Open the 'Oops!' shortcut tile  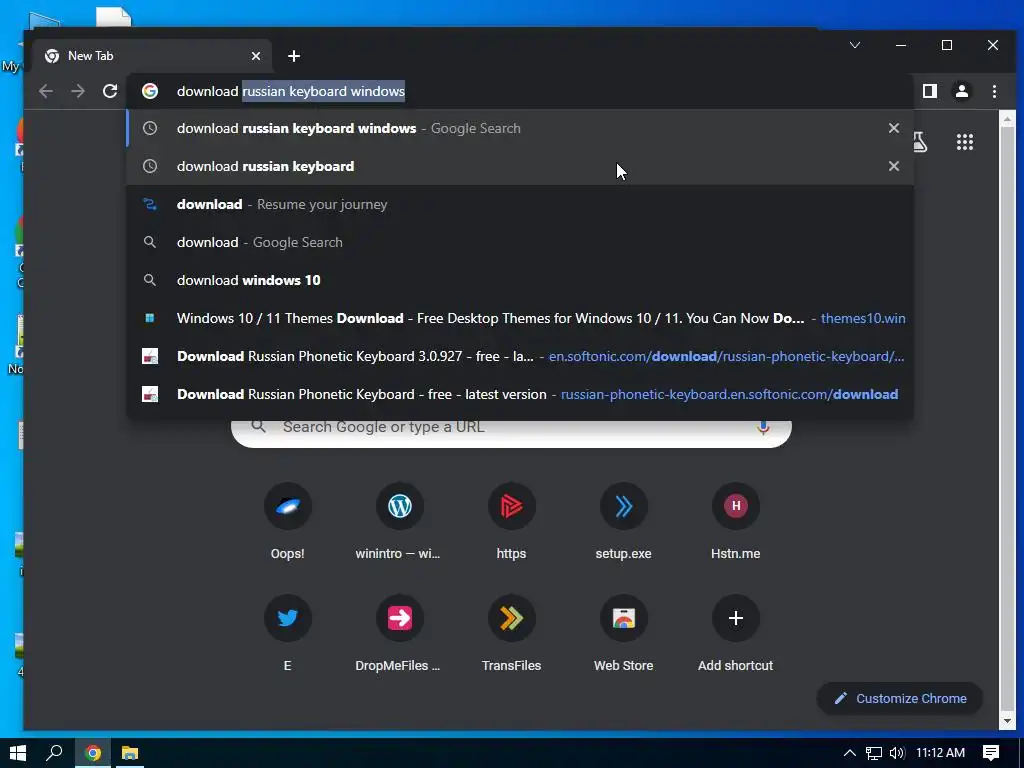coord(287,521)
